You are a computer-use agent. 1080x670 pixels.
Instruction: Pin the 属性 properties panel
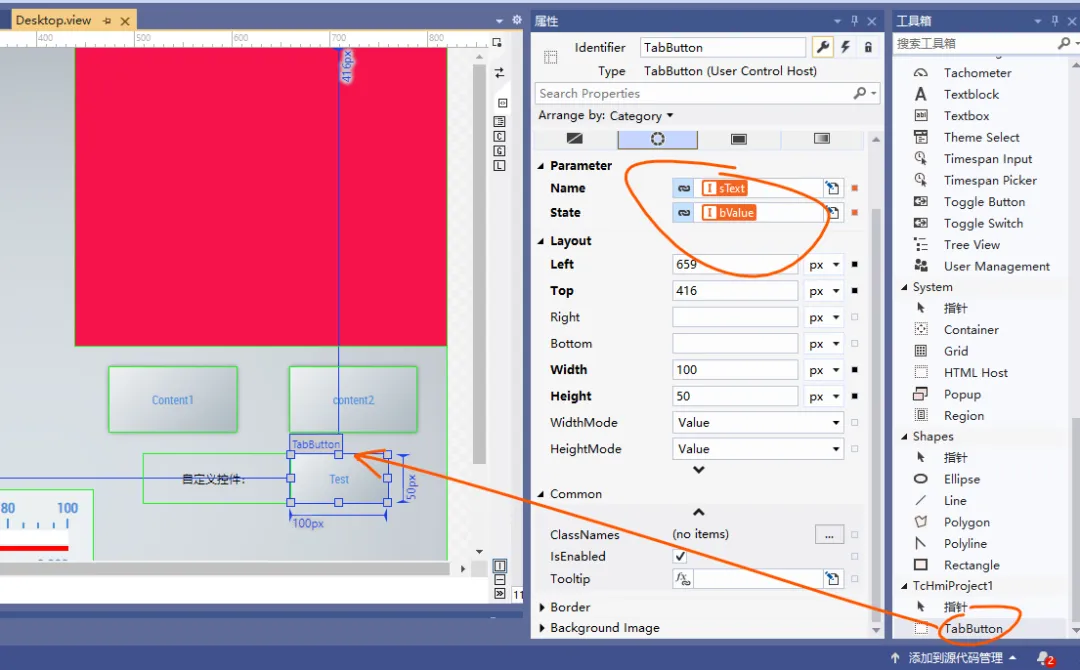[x=855, y=21]
